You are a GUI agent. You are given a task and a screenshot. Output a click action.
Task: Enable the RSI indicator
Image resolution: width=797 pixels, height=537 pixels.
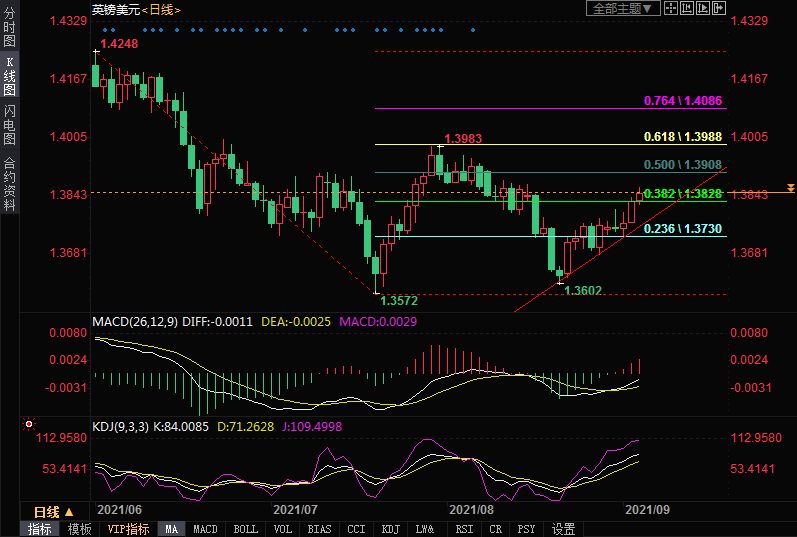(x=464, y=529)
